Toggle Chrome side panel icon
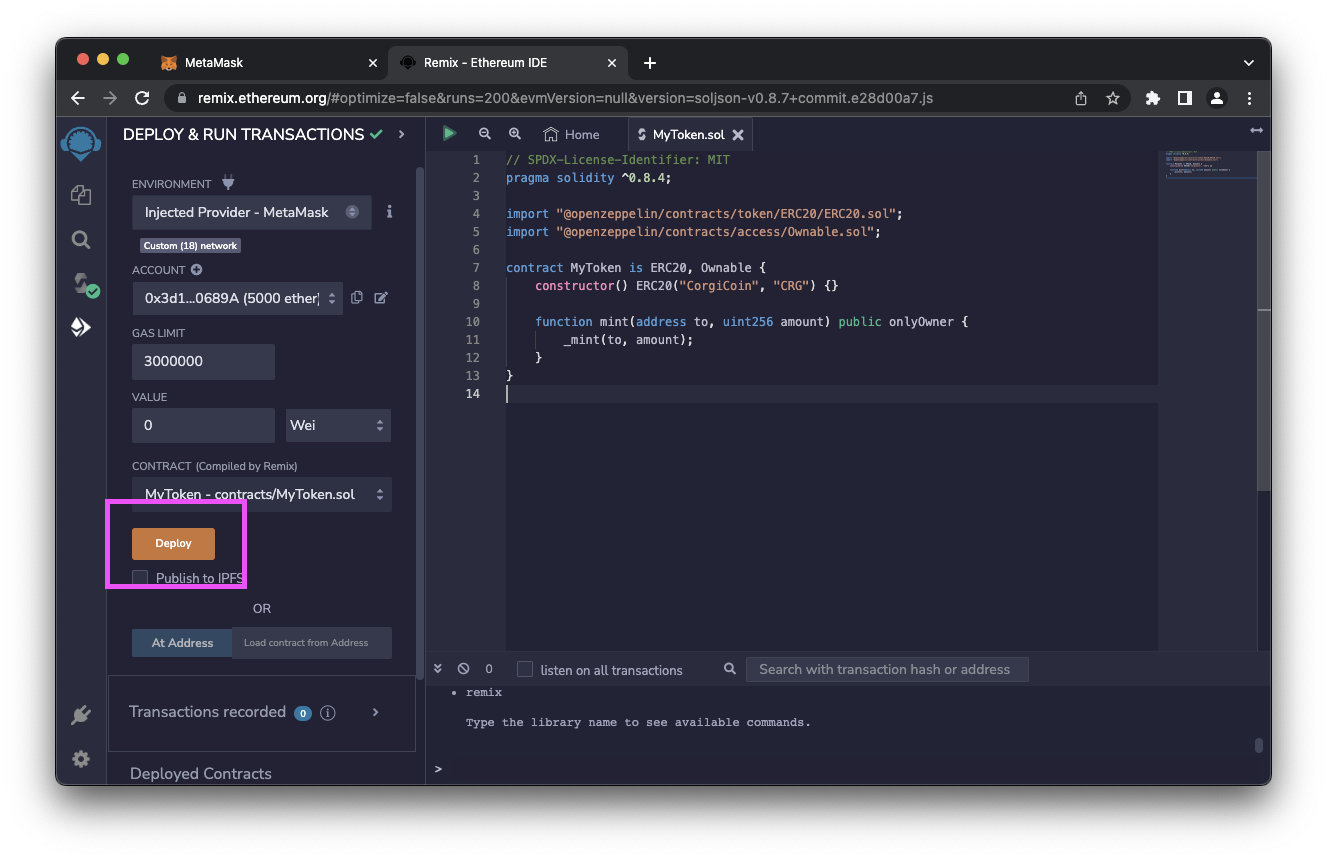The width and height of the screenshot is (1327, 859). (1185, 98)
